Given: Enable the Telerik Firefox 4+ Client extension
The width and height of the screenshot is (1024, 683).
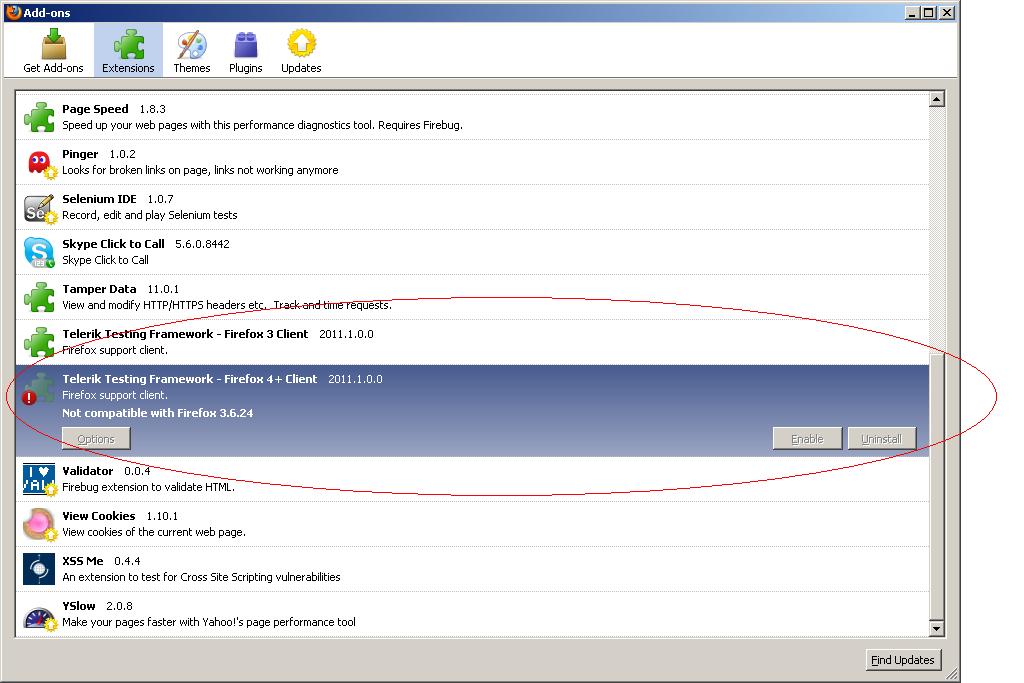Looking at the screenshot, I should coord(807,439).
